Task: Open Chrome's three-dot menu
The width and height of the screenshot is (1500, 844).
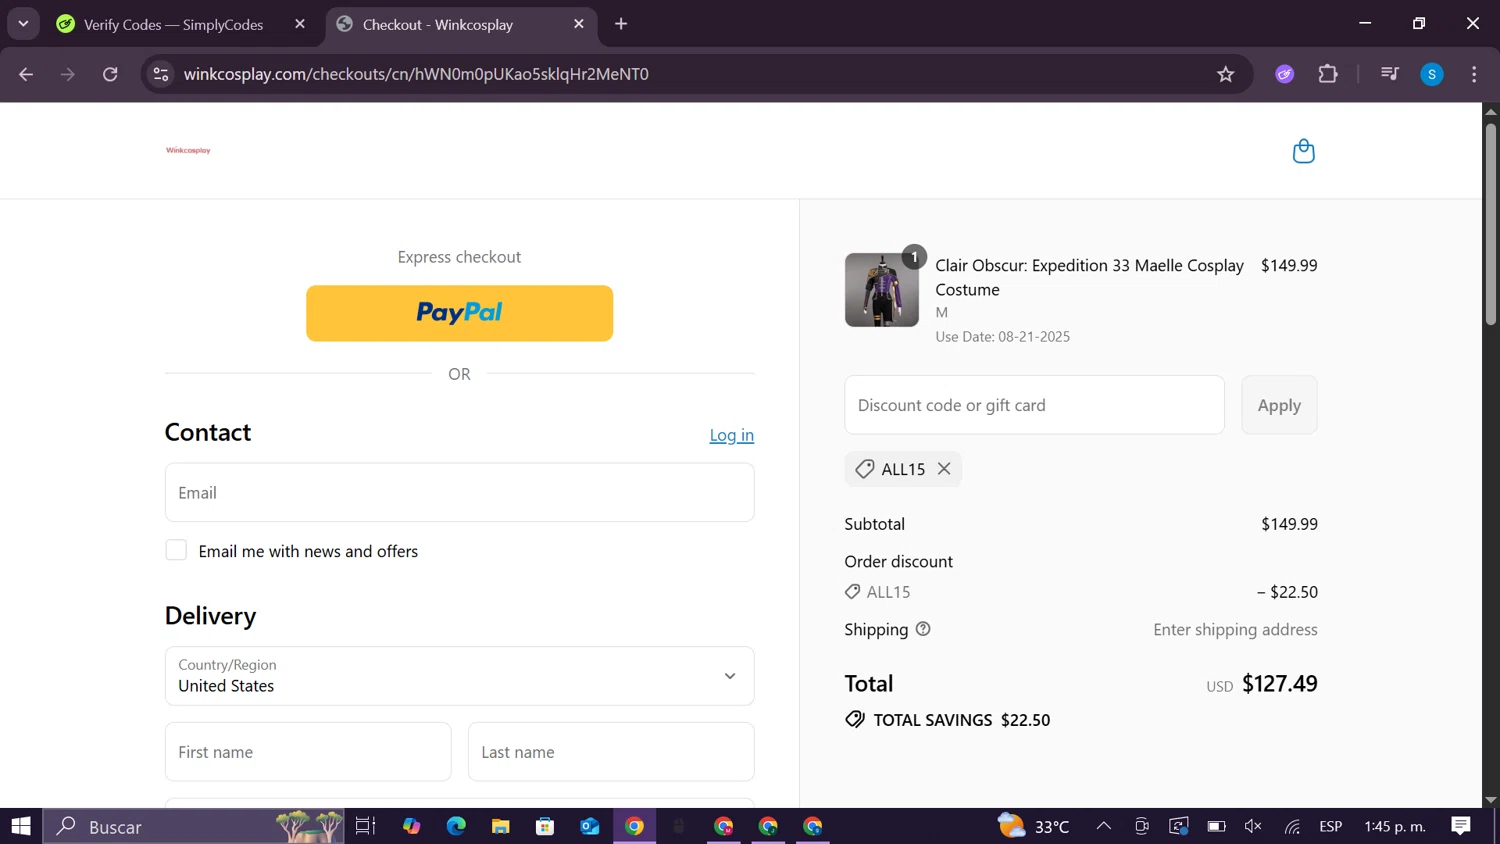Action: pyautogui.click(x=1474, y=74)
